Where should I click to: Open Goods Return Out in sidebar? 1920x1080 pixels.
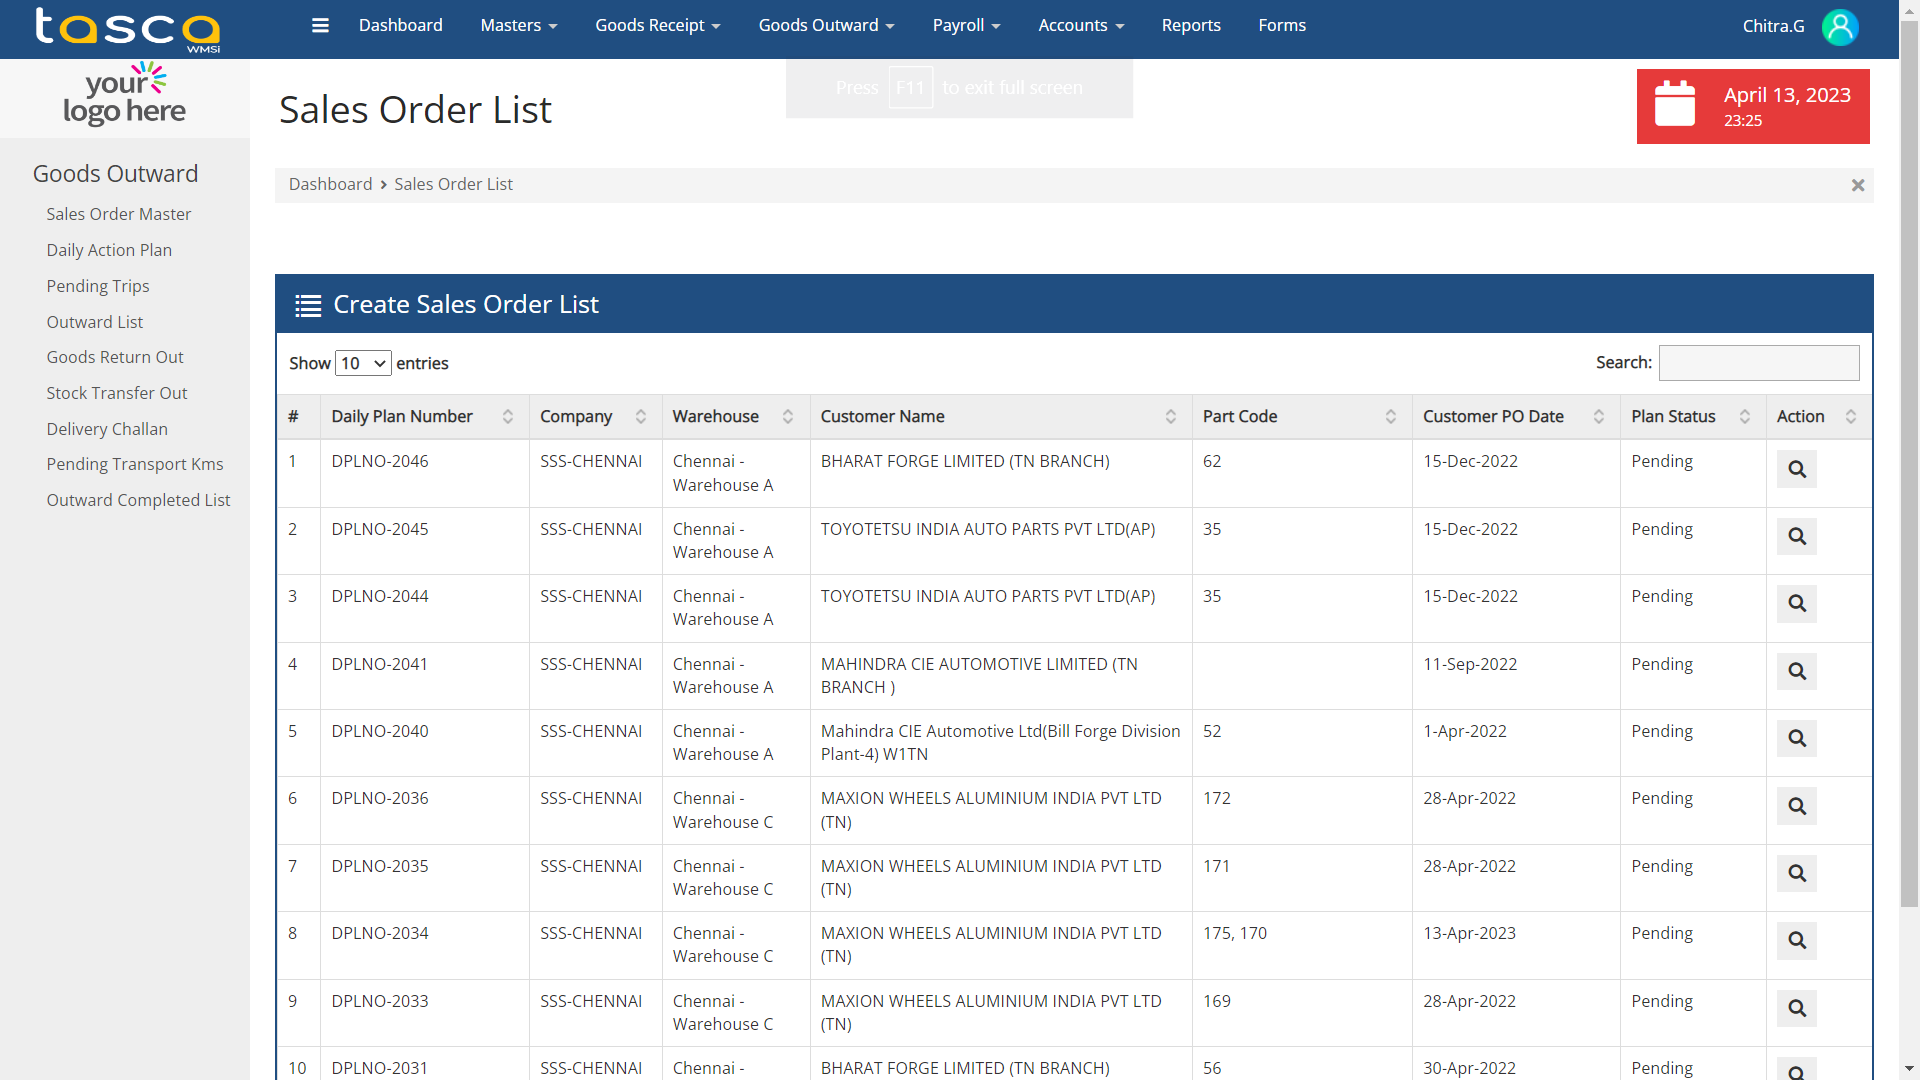point(115,357)
